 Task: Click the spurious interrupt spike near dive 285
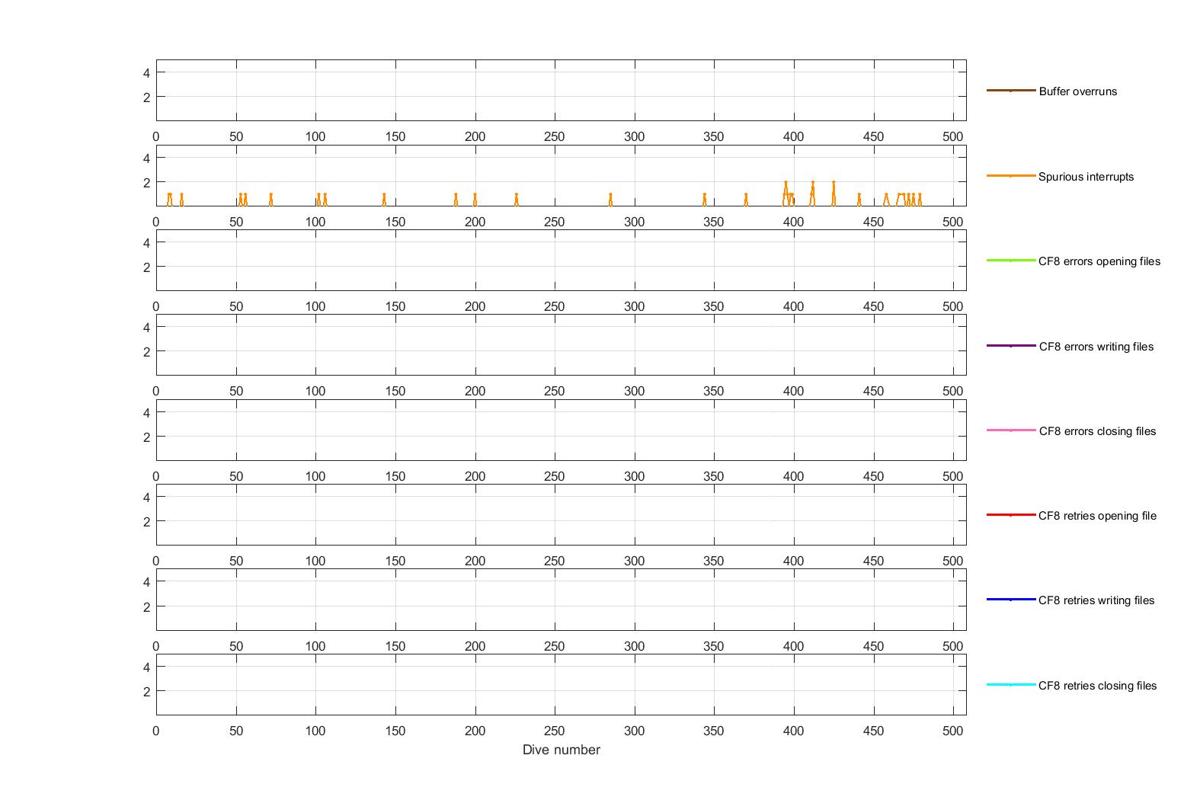610,199
